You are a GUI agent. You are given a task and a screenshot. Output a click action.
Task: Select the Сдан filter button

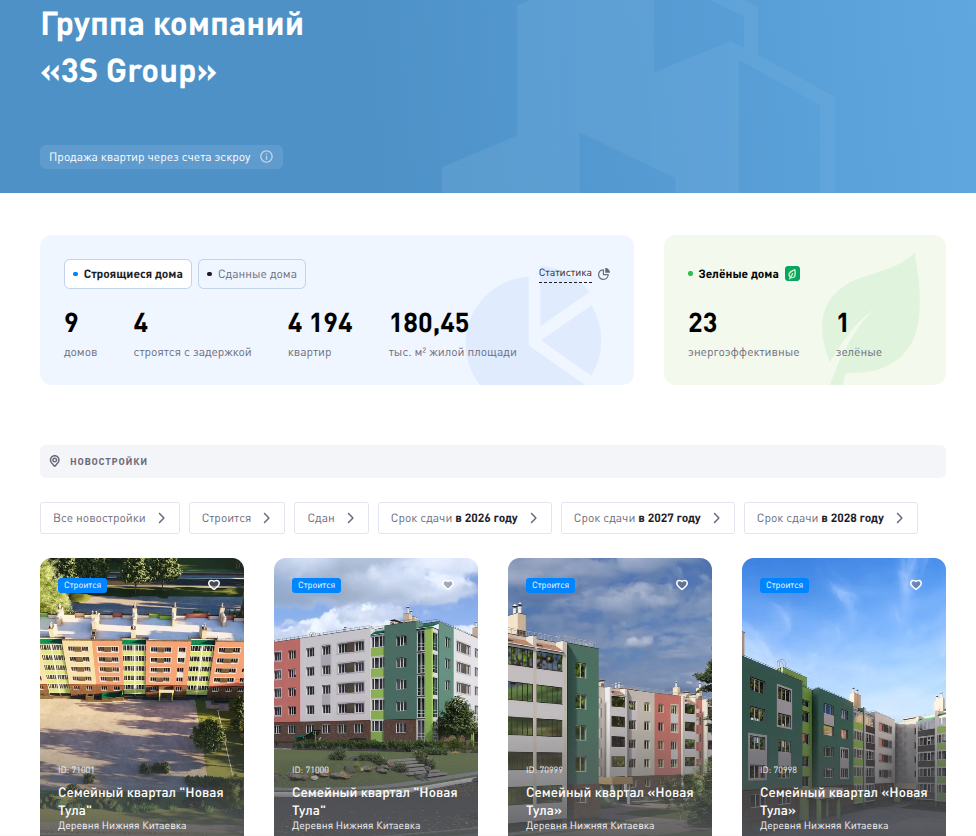click(x=331, y=518)
